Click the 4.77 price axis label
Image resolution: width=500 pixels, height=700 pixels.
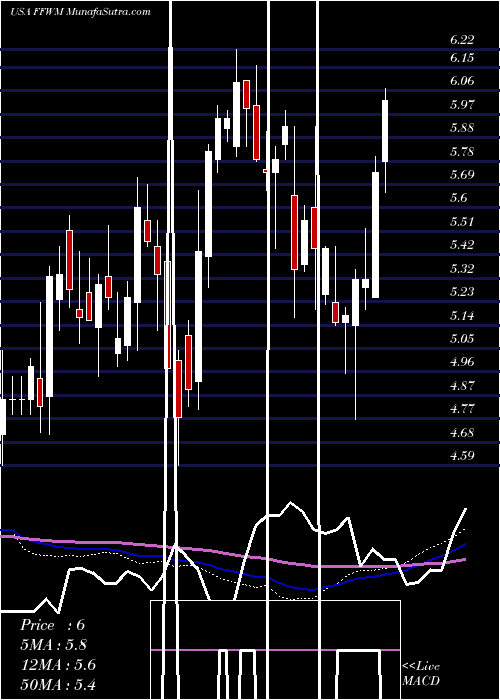(461, 408)
